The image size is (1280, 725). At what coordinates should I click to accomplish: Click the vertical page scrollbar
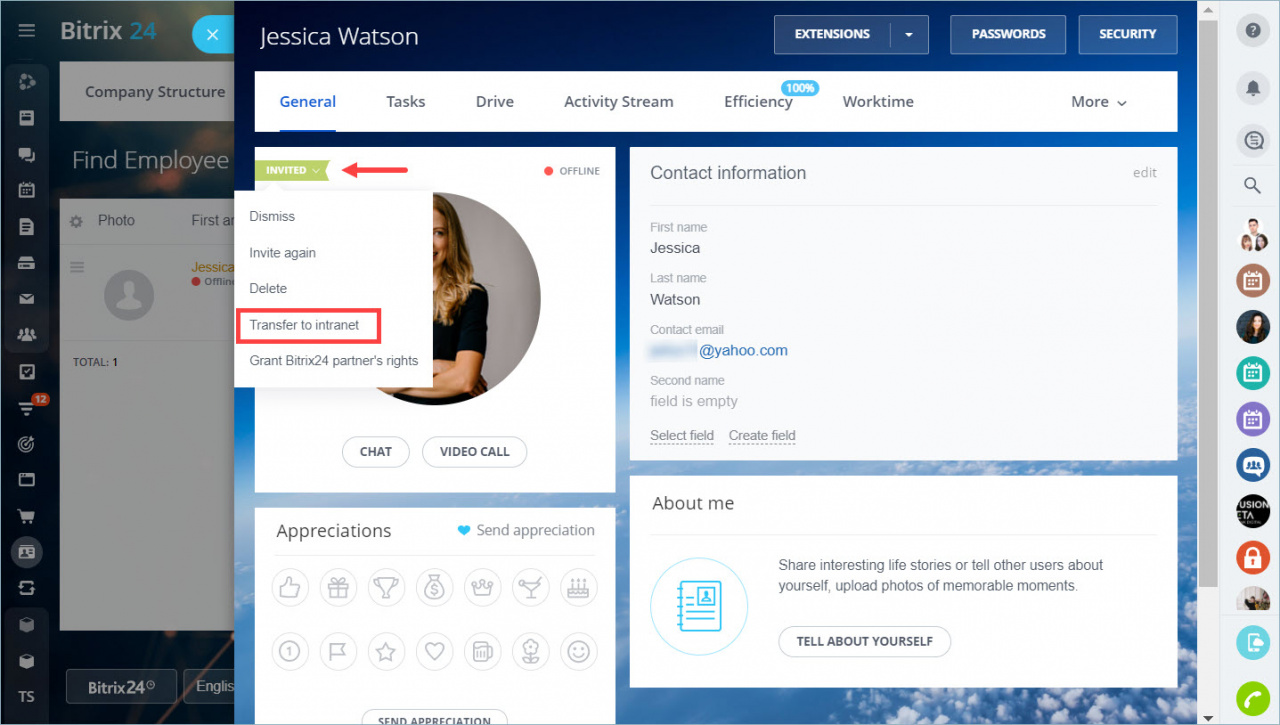tap(1209, 305)
